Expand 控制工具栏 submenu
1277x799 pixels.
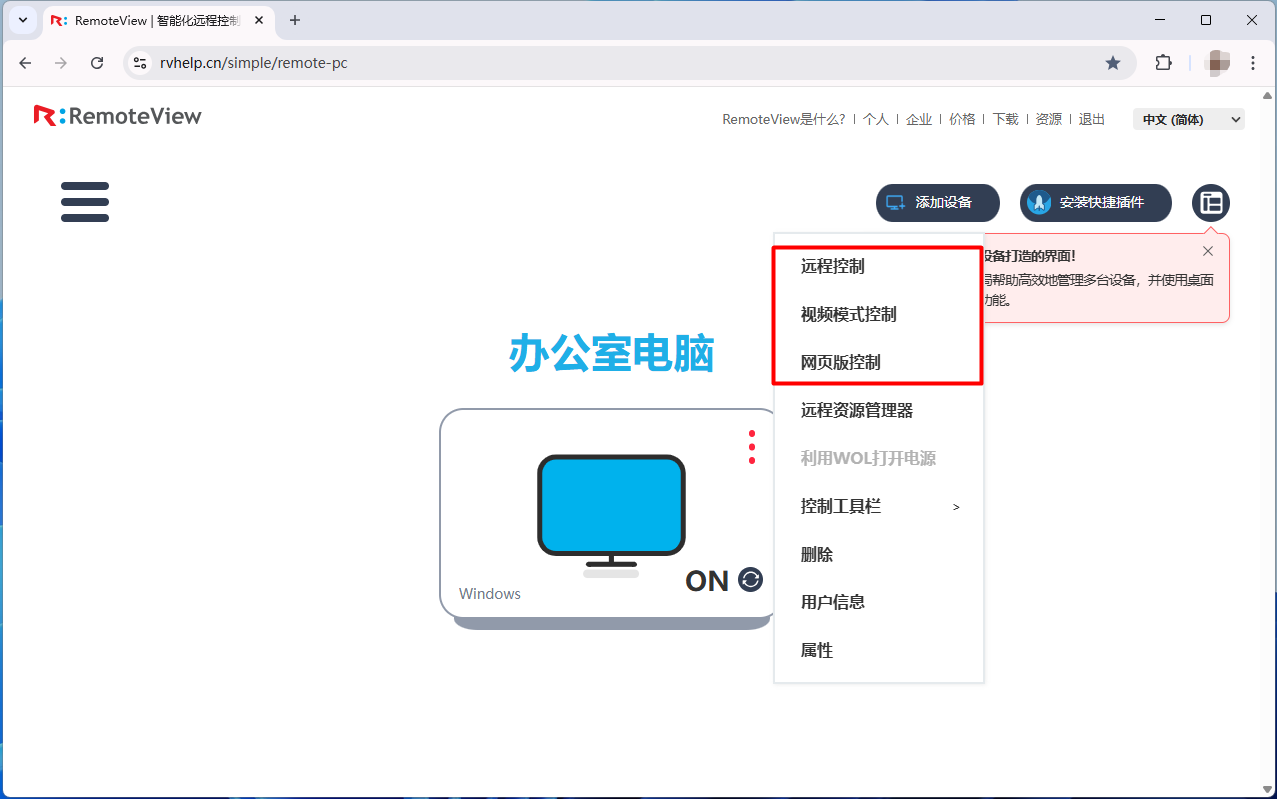pyautogui.click(x=878, y=506)
